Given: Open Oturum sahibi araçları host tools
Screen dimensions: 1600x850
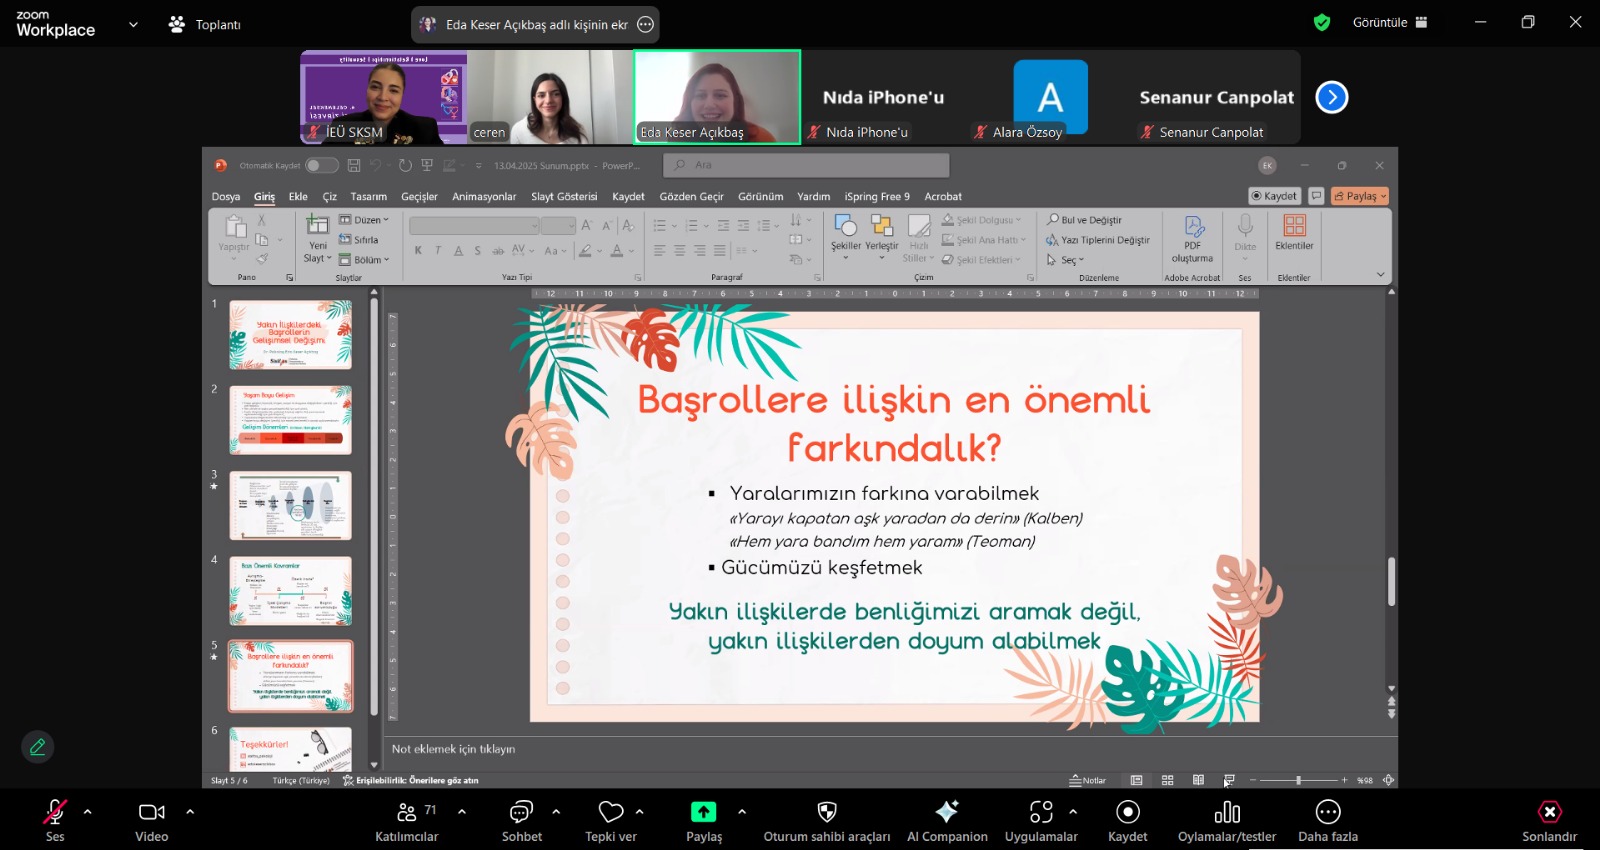Looking at the screenshot, I should pyautogui.click(x=826, y=813).
